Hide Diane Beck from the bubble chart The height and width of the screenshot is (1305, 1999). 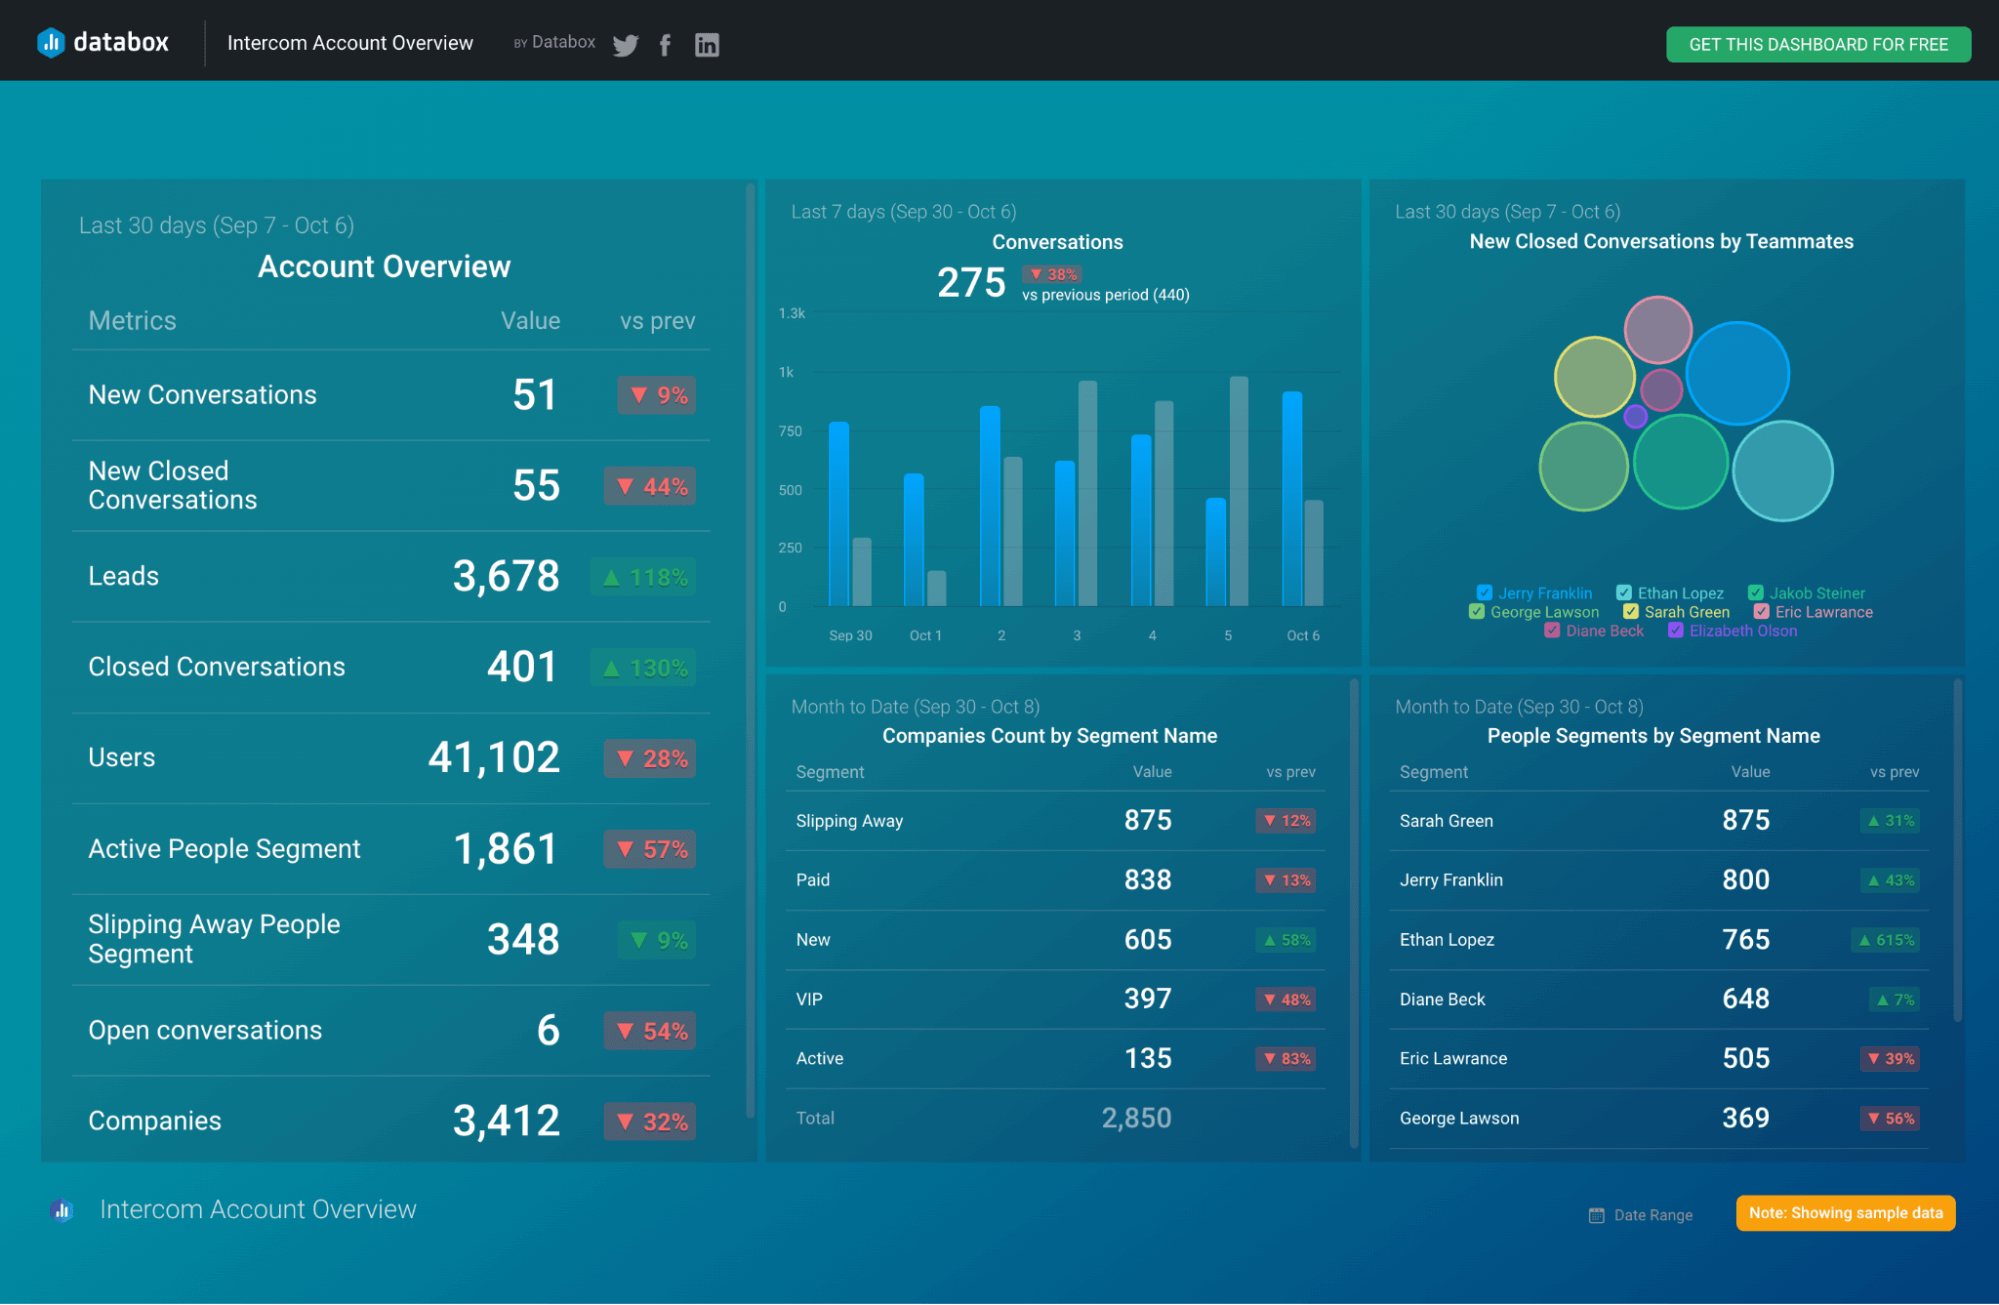(x=1553, y=630)
